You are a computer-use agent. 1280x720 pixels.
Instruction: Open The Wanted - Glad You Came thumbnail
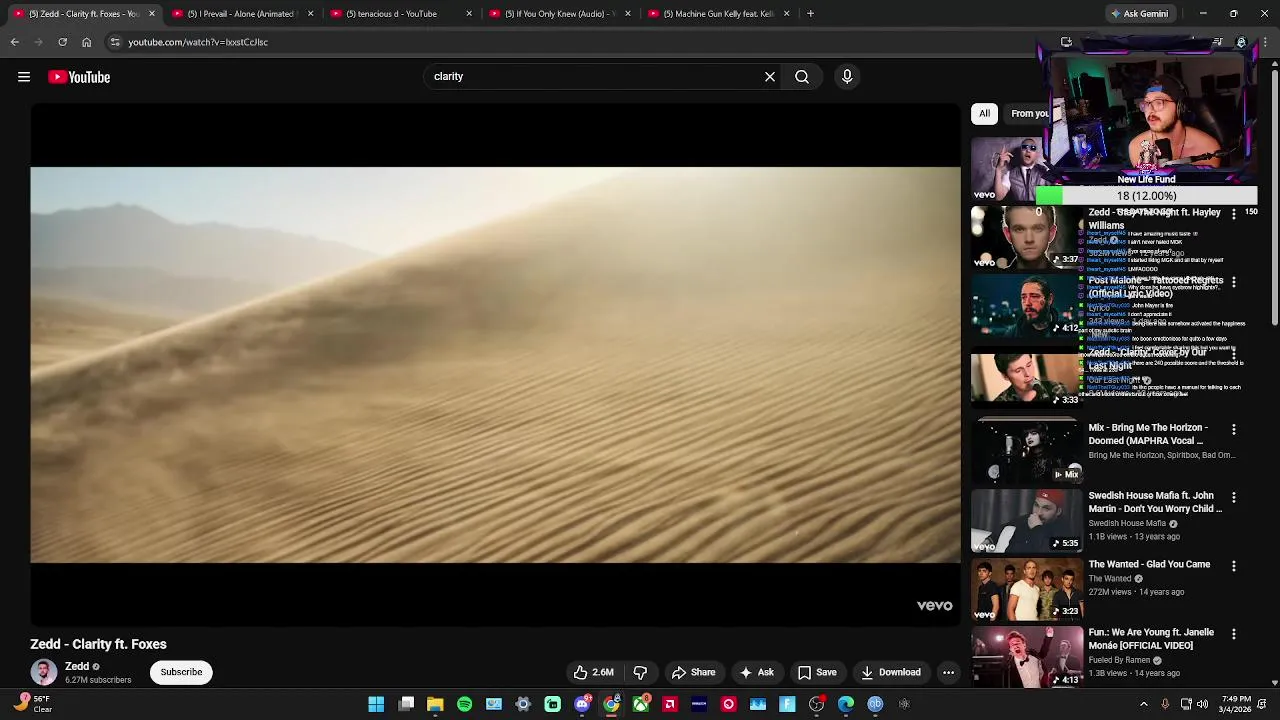1026,590
